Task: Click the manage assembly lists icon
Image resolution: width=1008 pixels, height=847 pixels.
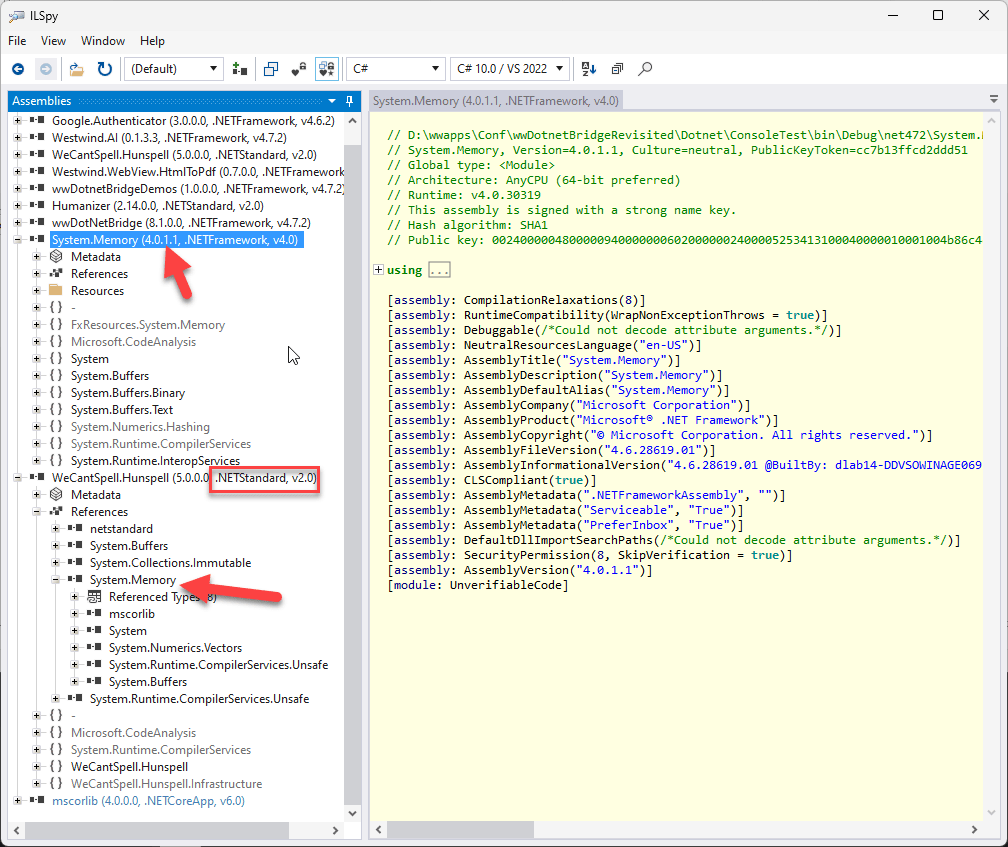Action: point(239,69)
